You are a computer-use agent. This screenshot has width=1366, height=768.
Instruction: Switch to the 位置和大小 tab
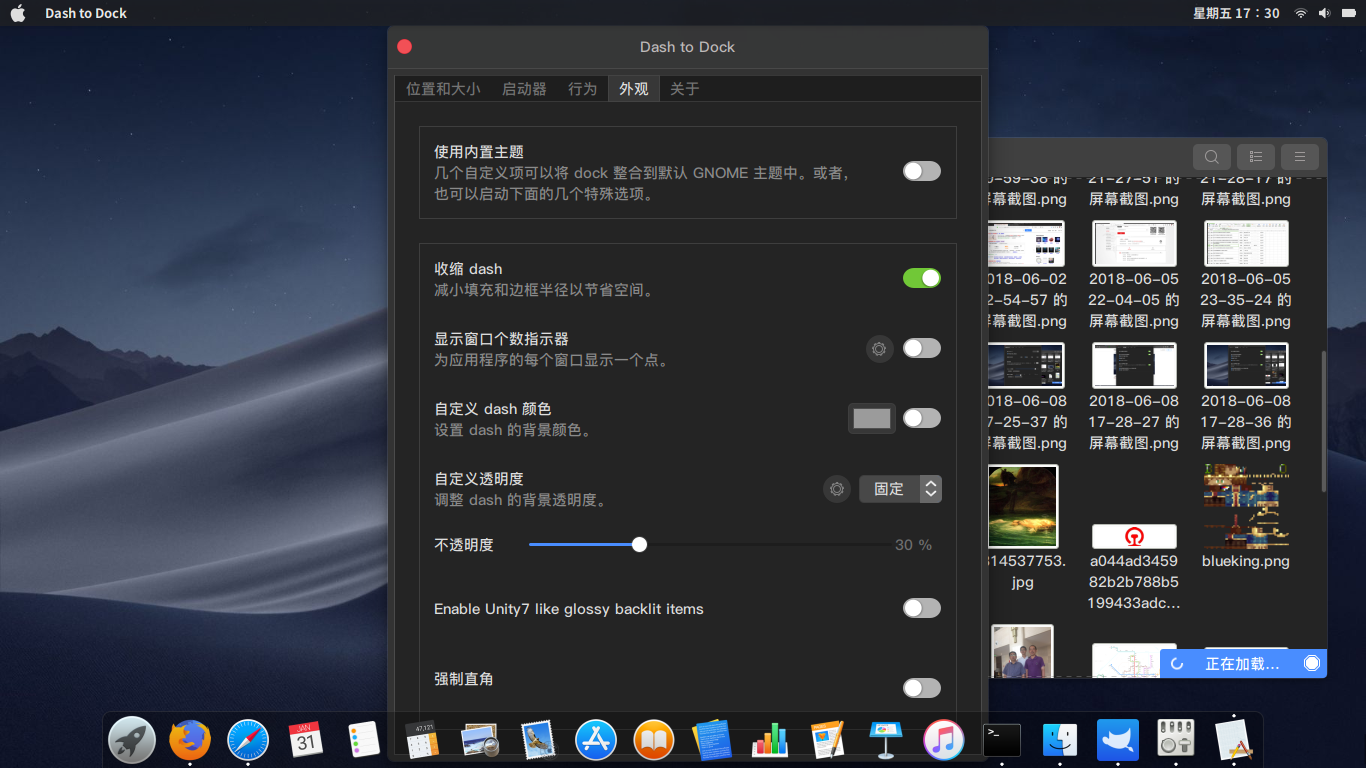pos(443,88)
